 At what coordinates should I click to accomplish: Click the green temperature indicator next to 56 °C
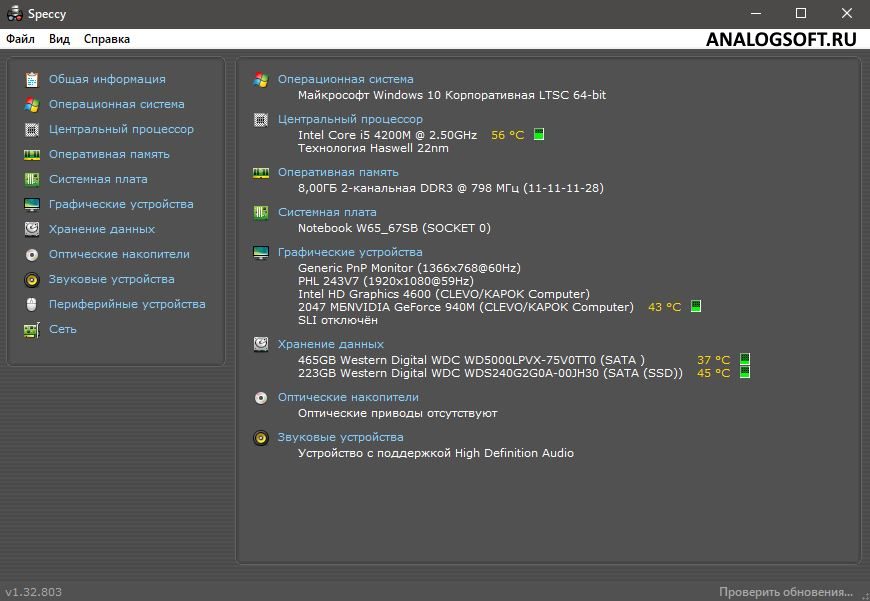click(x=539, y=132)
